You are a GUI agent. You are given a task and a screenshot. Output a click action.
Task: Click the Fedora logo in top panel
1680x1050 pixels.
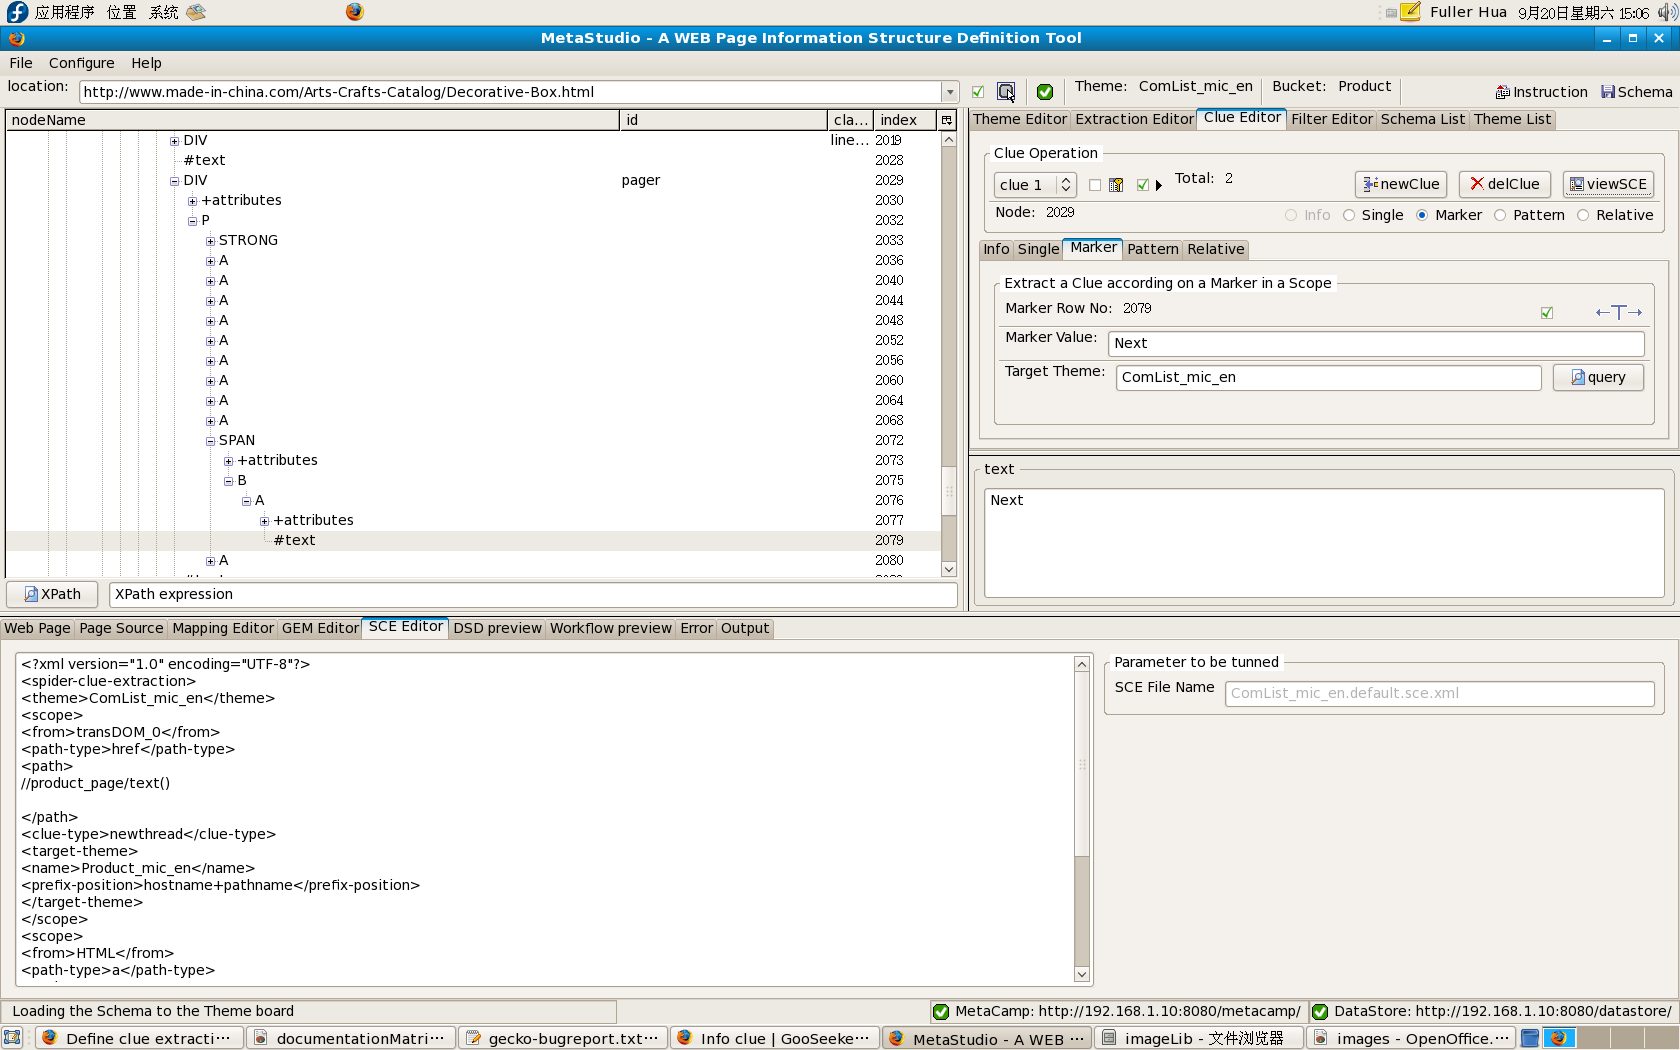17,12
